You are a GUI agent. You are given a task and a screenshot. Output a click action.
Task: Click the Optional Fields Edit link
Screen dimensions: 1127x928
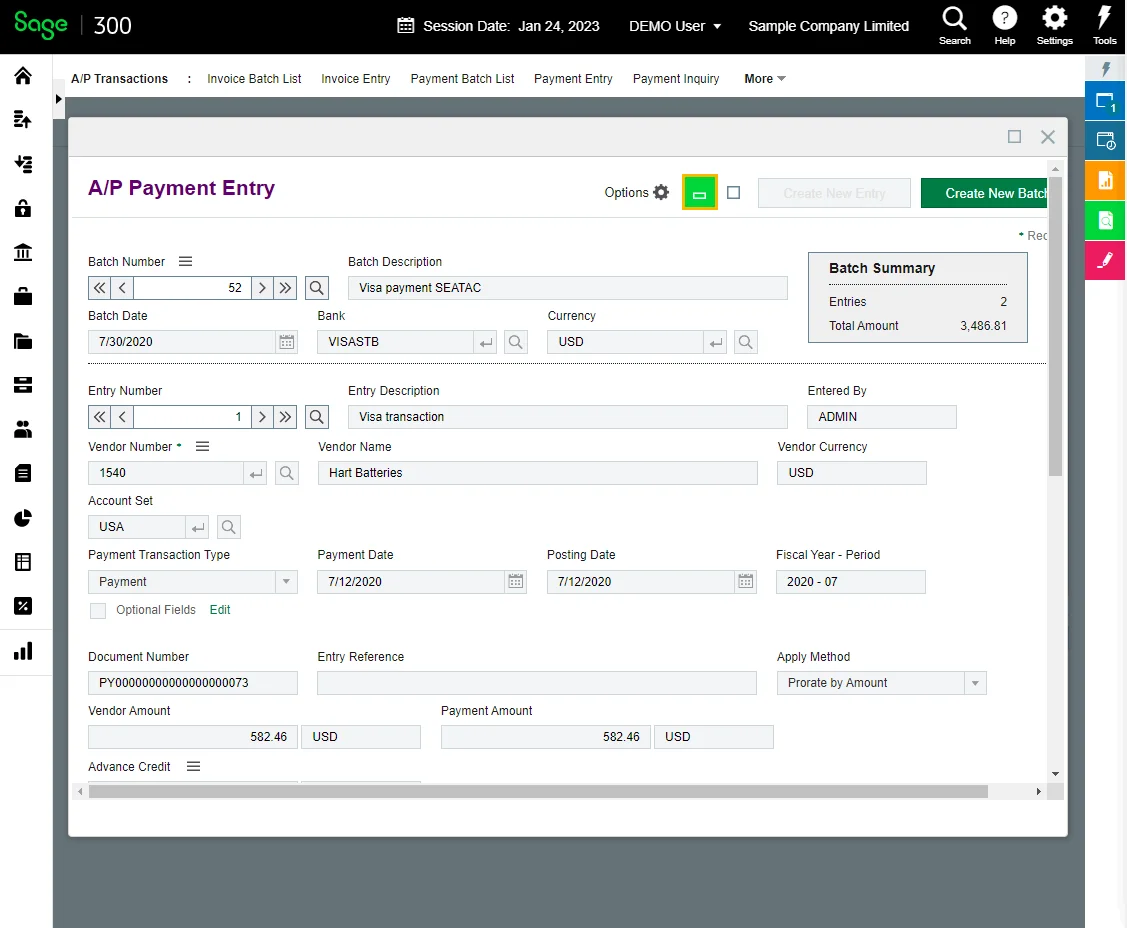[x=220, y=610]
